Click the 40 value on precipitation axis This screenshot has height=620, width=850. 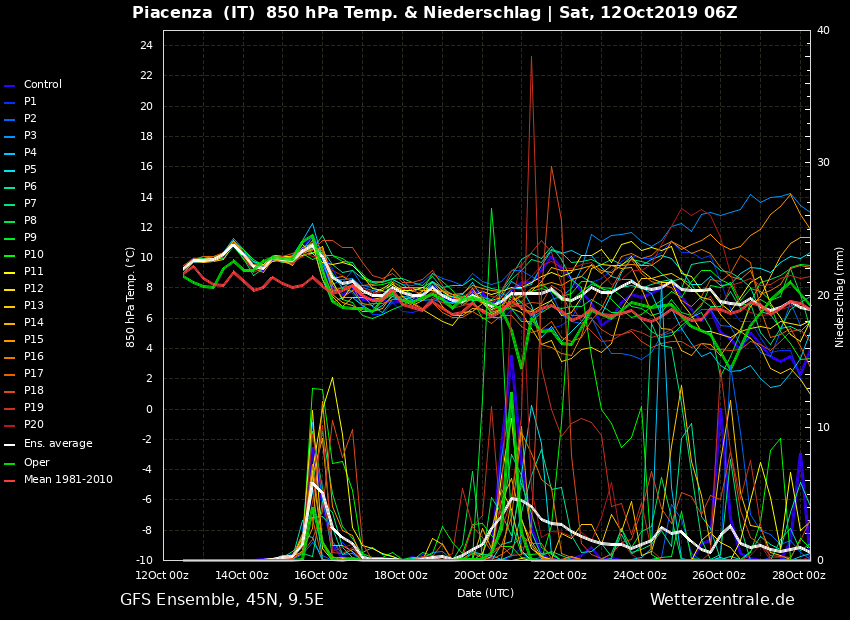(x=823, y=31)
